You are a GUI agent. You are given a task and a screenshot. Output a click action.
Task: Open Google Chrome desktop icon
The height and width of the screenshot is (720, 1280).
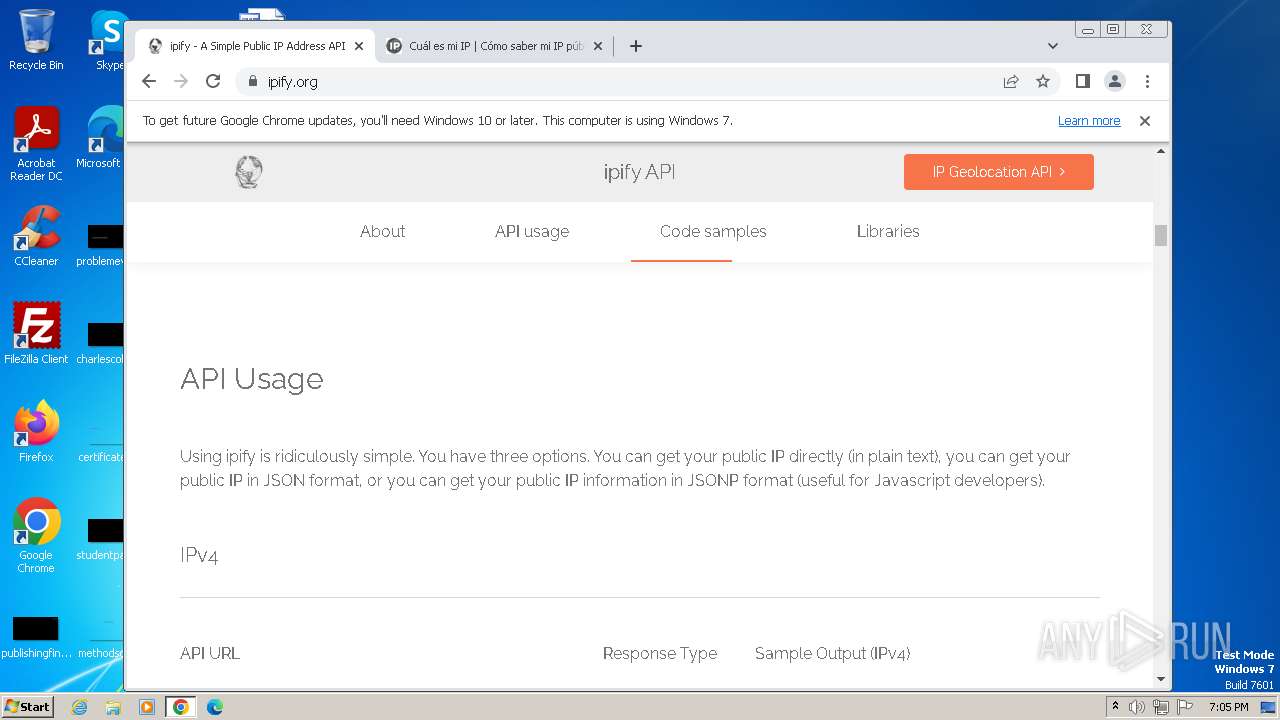click(x=36, y=536)
